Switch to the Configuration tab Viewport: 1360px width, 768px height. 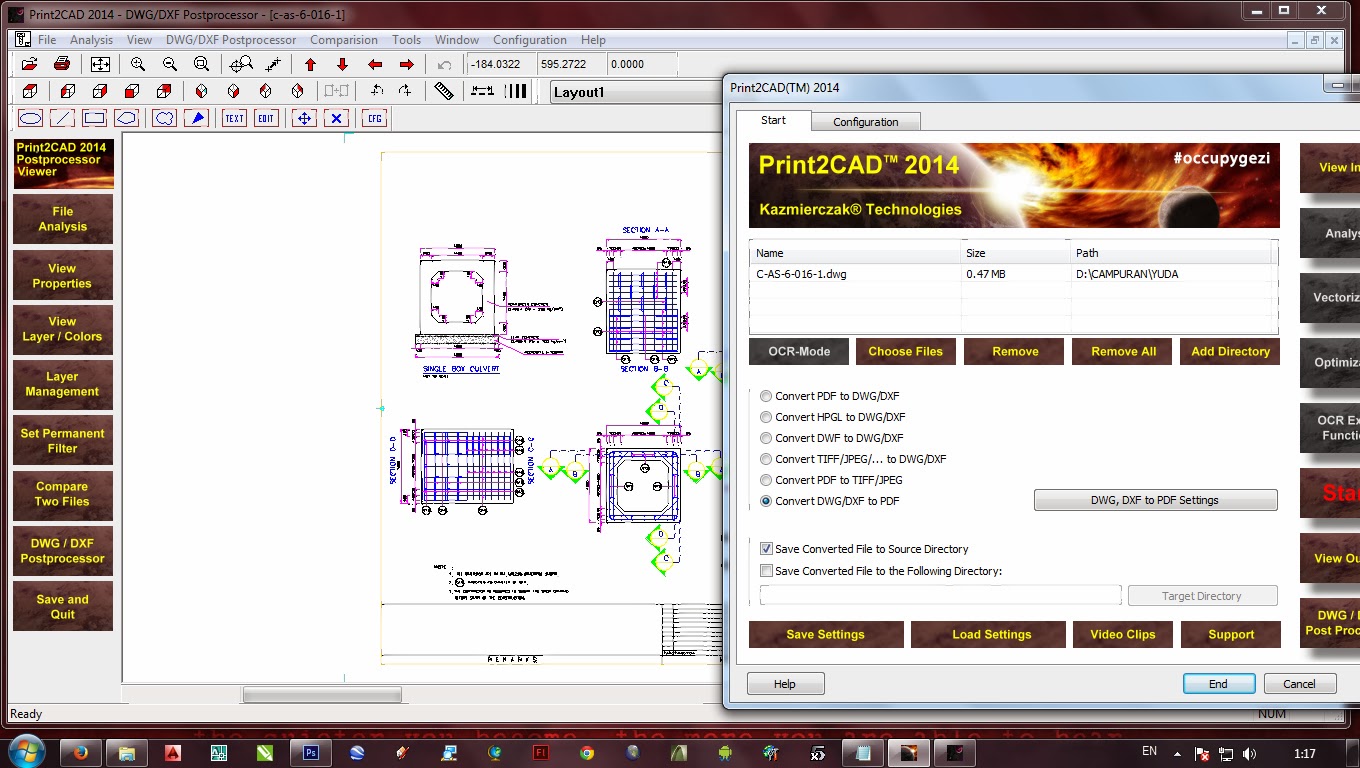point(865,122)
